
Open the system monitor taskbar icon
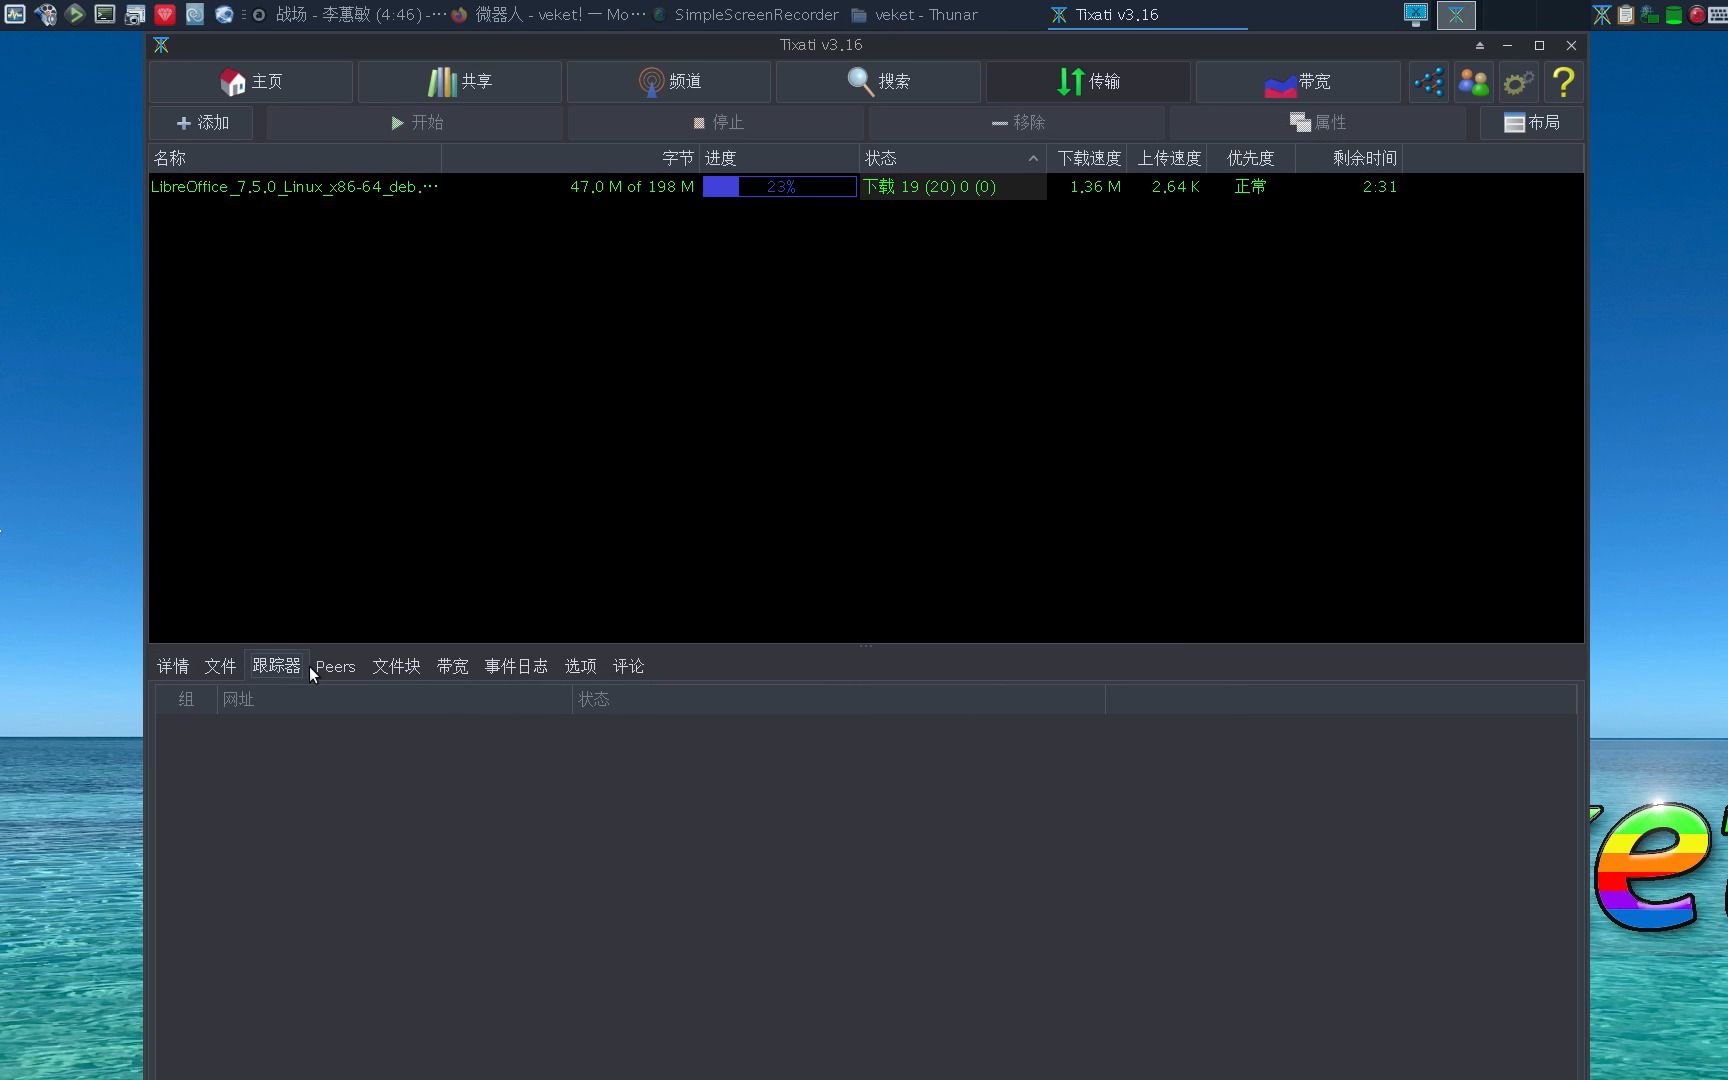coord(15,14)
